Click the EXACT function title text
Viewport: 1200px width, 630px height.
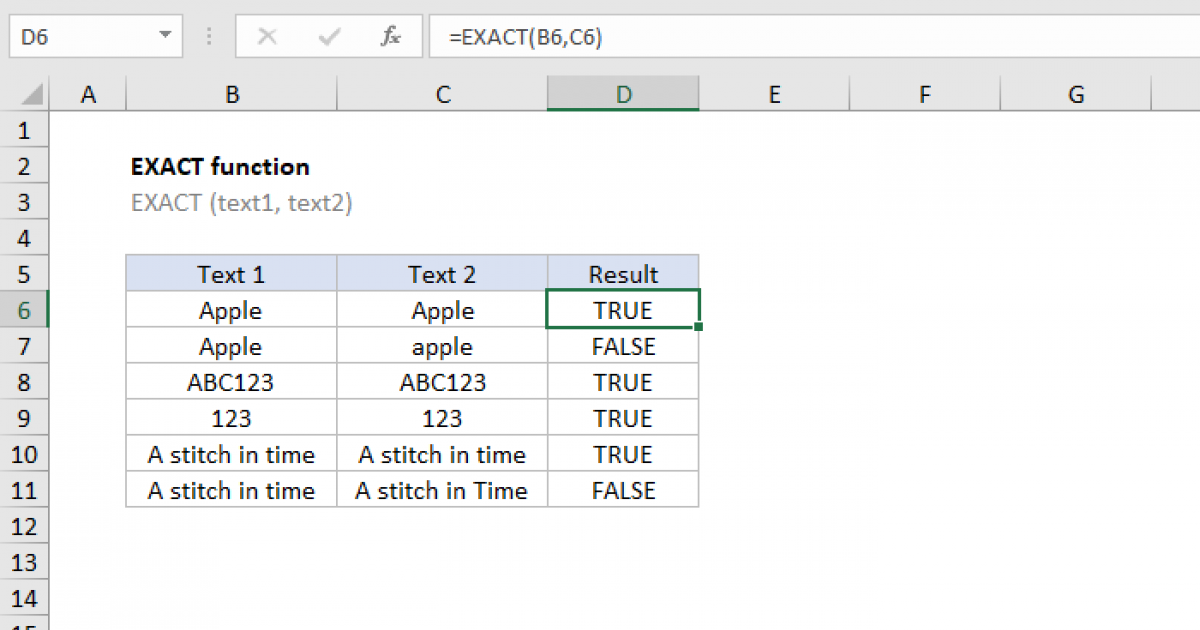(220, 167)
